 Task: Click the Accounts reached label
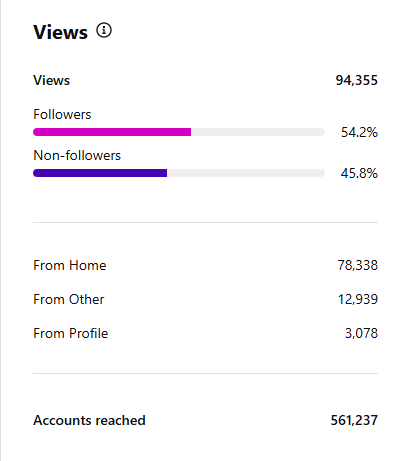pyautogui.click(x=89, y=421)
